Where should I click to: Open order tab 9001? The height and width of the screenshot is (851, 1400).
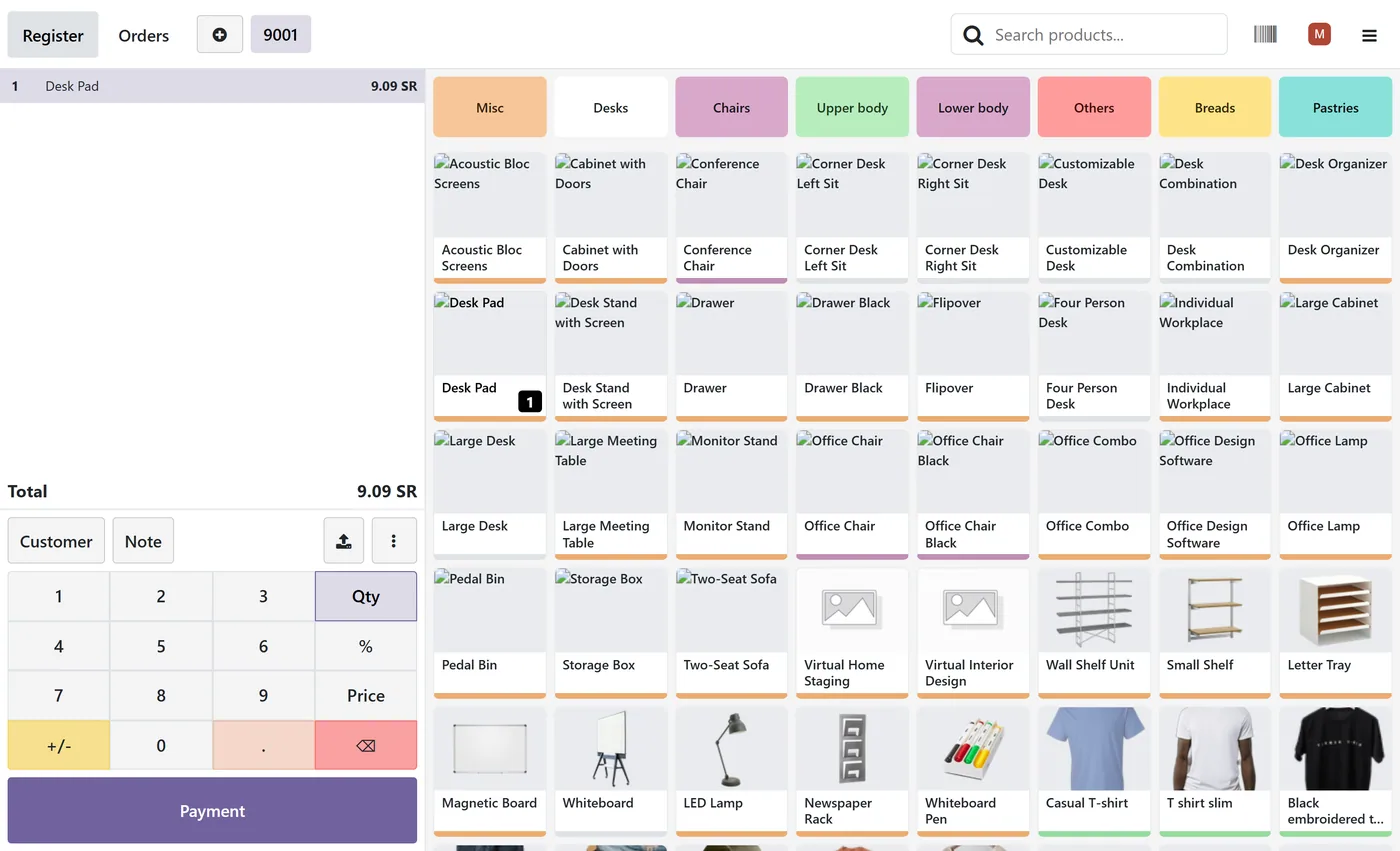click(x=281, y=34)
